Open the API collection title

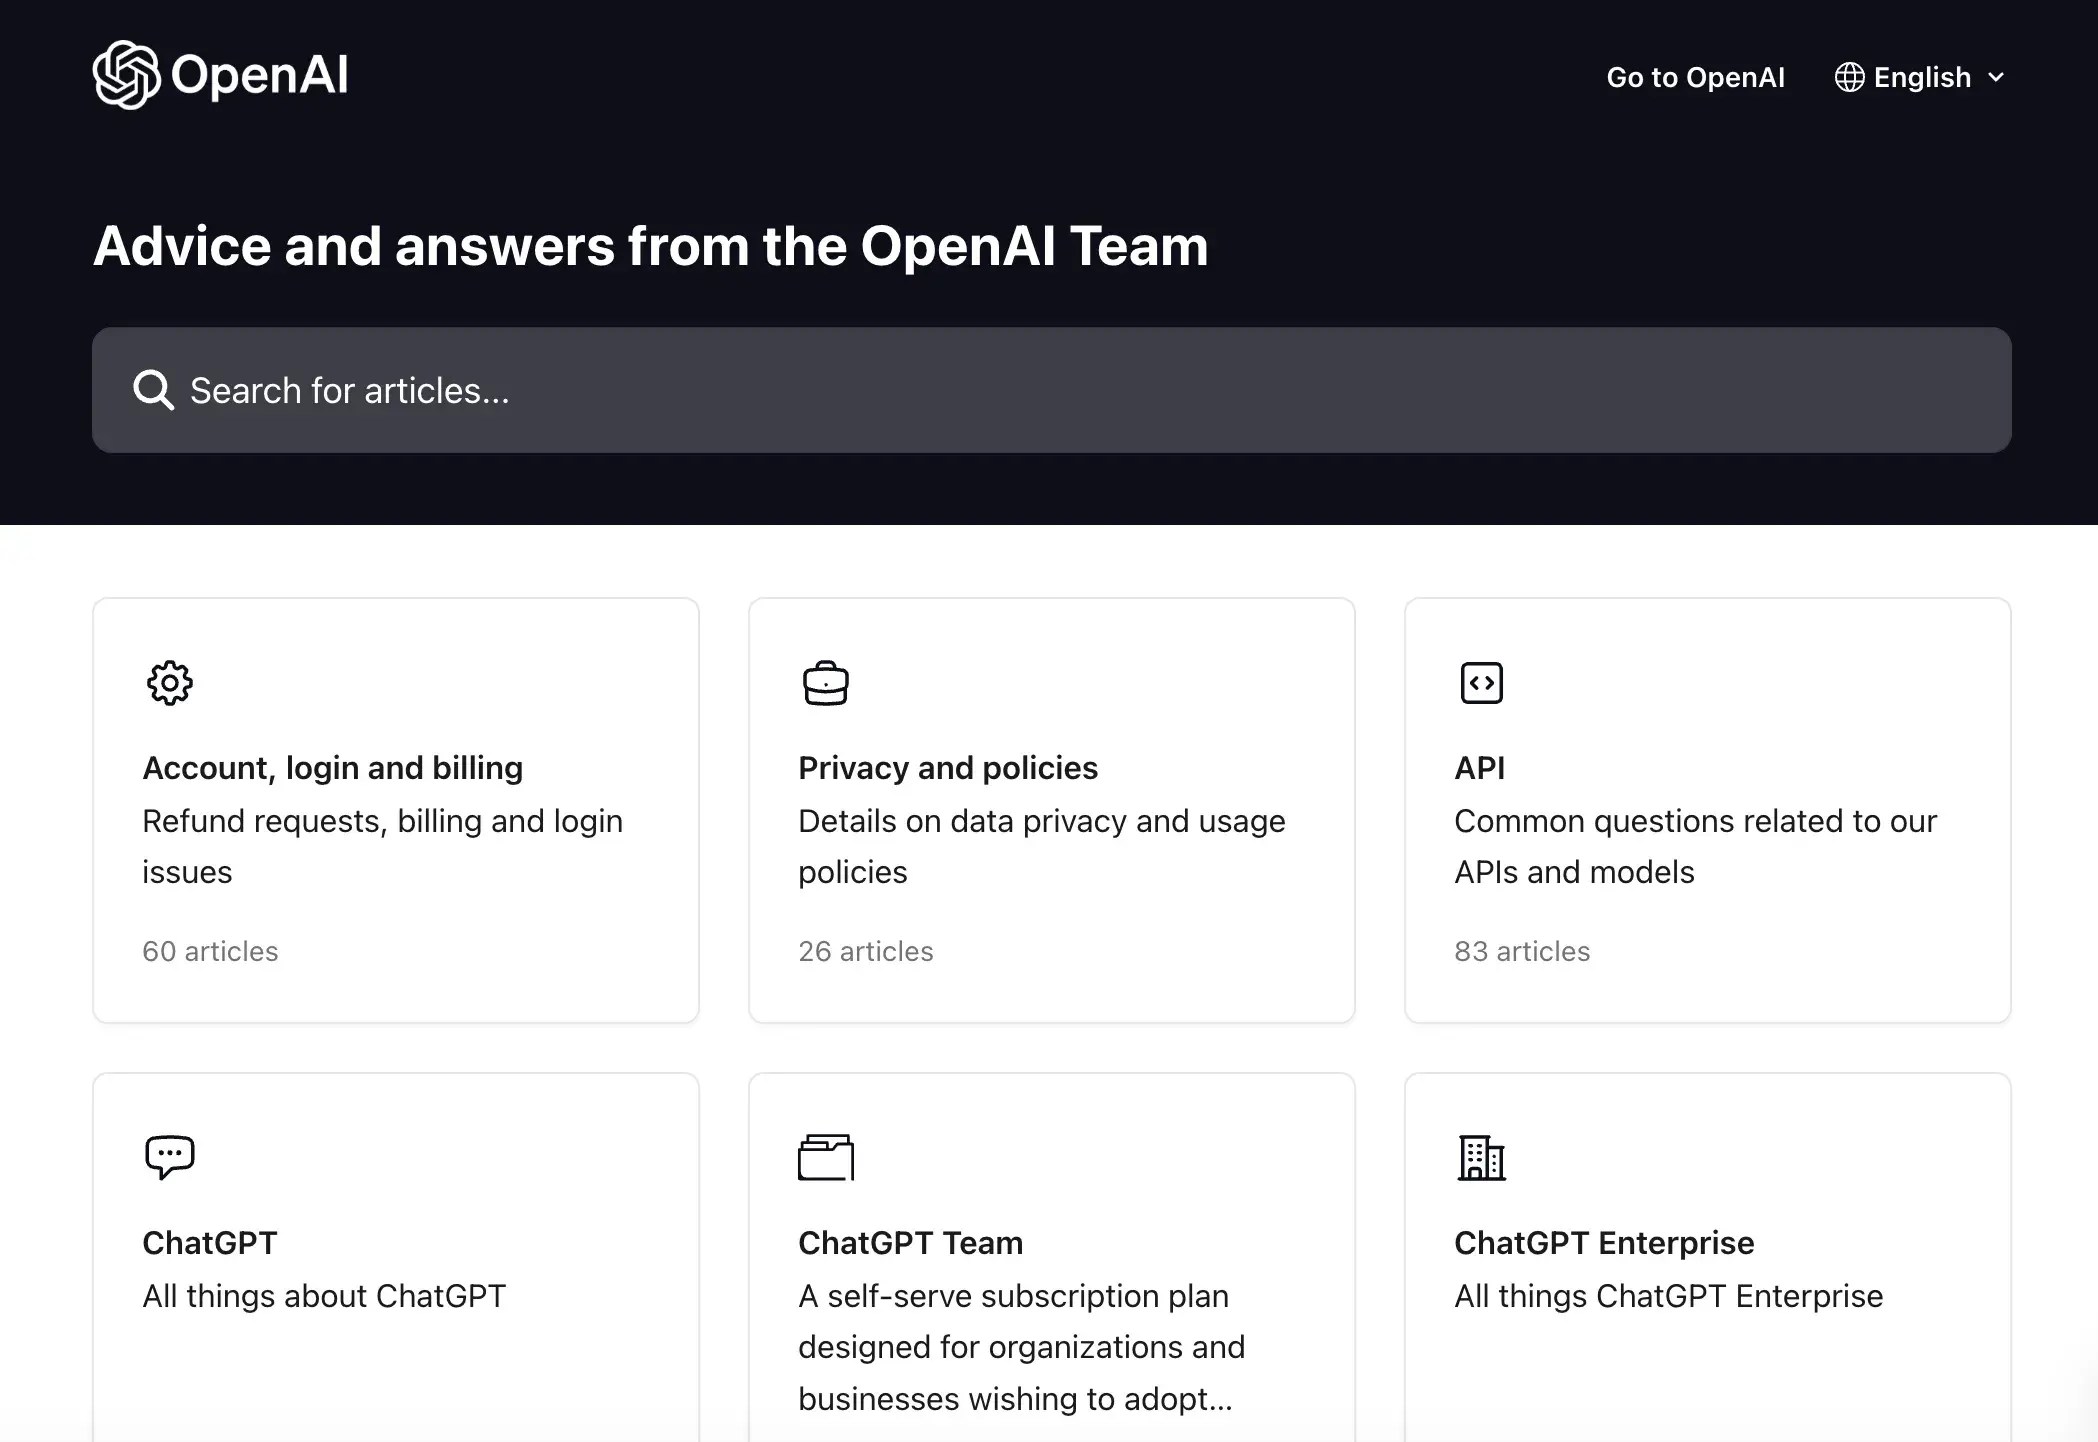1479,767
